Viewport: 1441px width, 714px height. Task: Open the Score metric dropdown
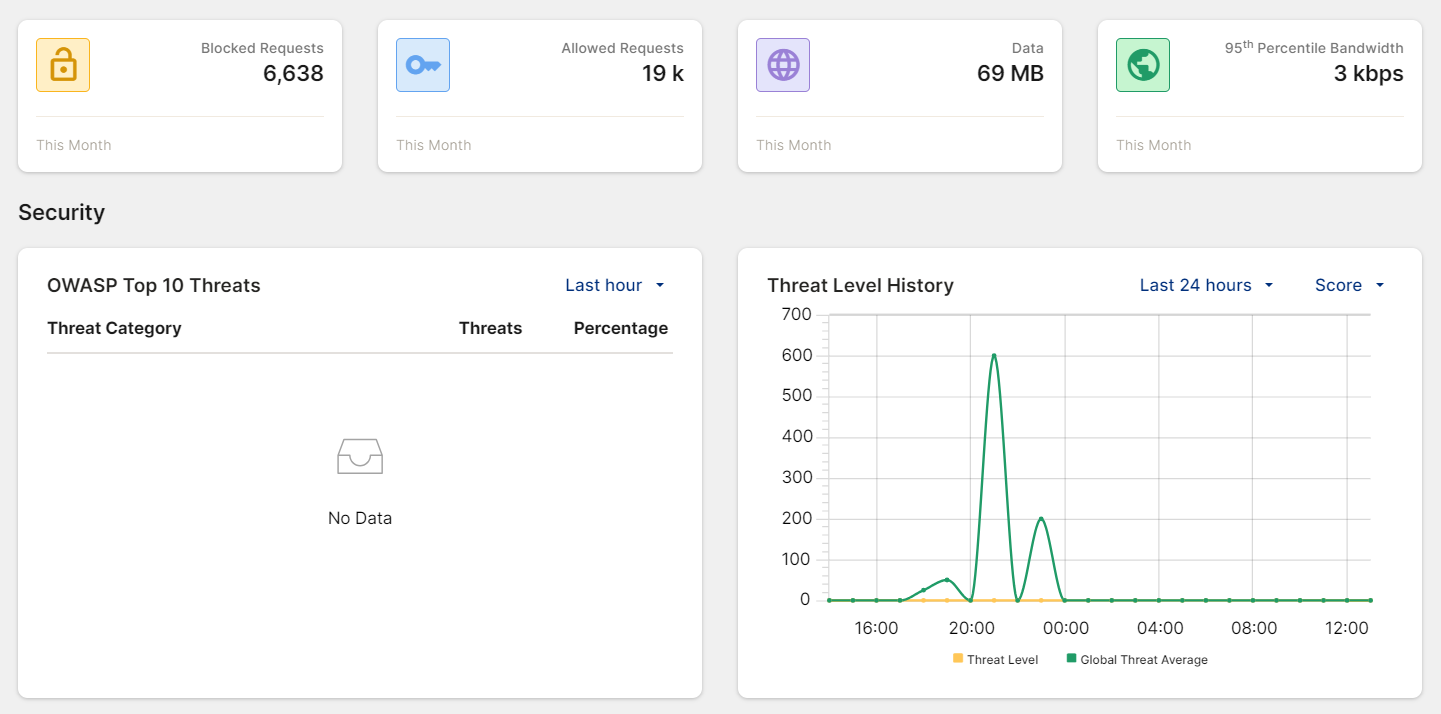coord(1349,285)
